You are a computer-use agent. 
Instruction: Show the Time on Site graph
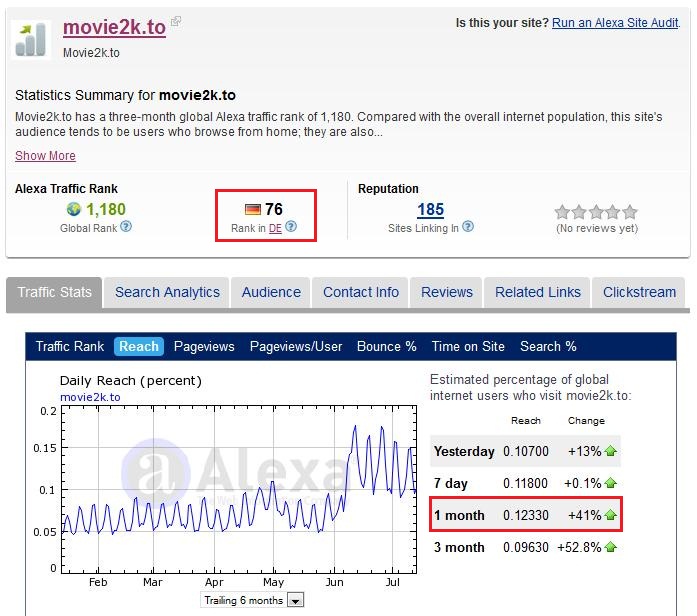[x=468, y=346]
